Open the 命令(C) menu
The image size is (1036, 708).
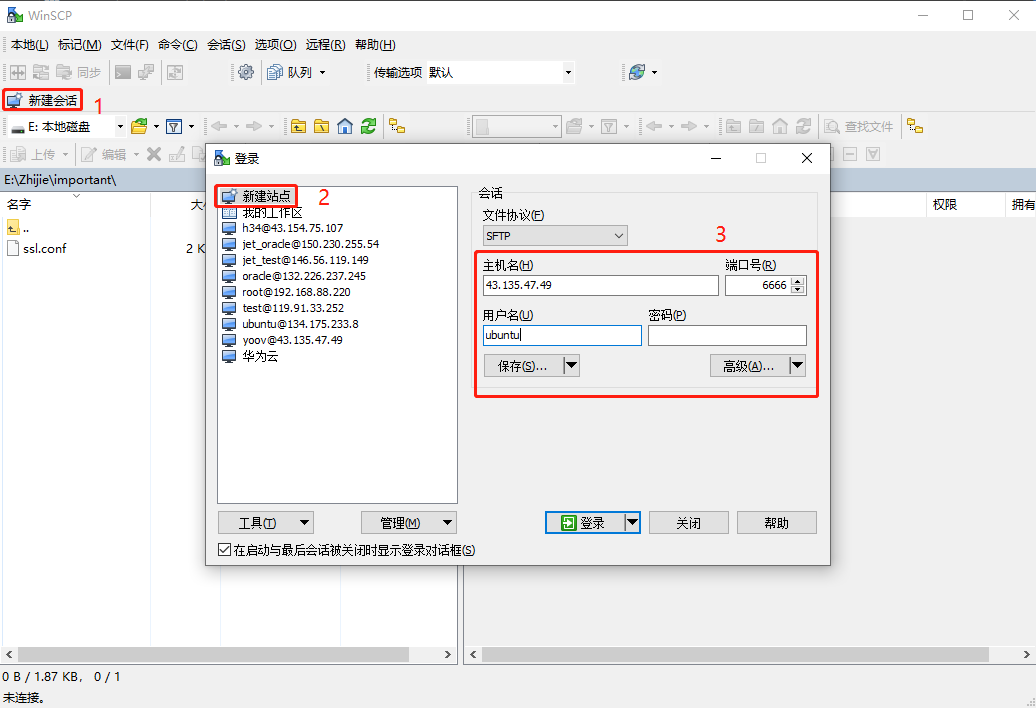178,45
